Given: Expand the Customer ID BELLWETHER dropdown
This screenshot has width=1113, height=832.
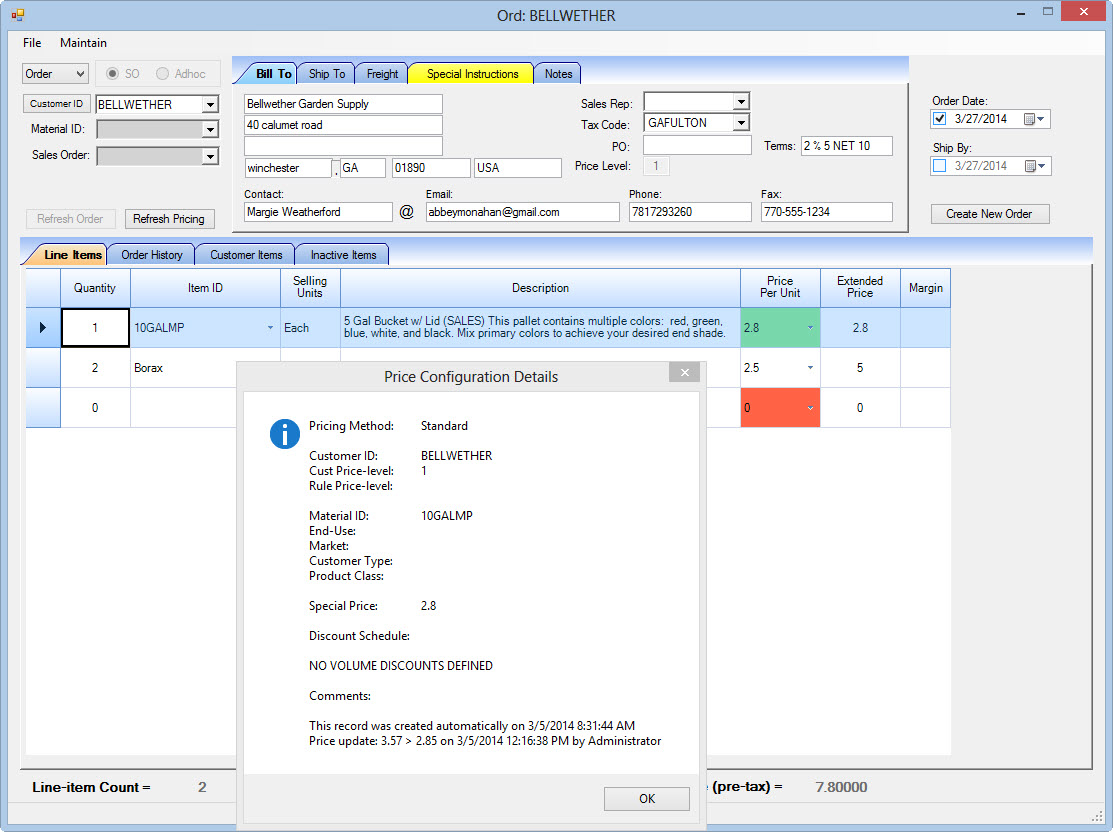Looking at the screenshot, I should tap(210, 104).
